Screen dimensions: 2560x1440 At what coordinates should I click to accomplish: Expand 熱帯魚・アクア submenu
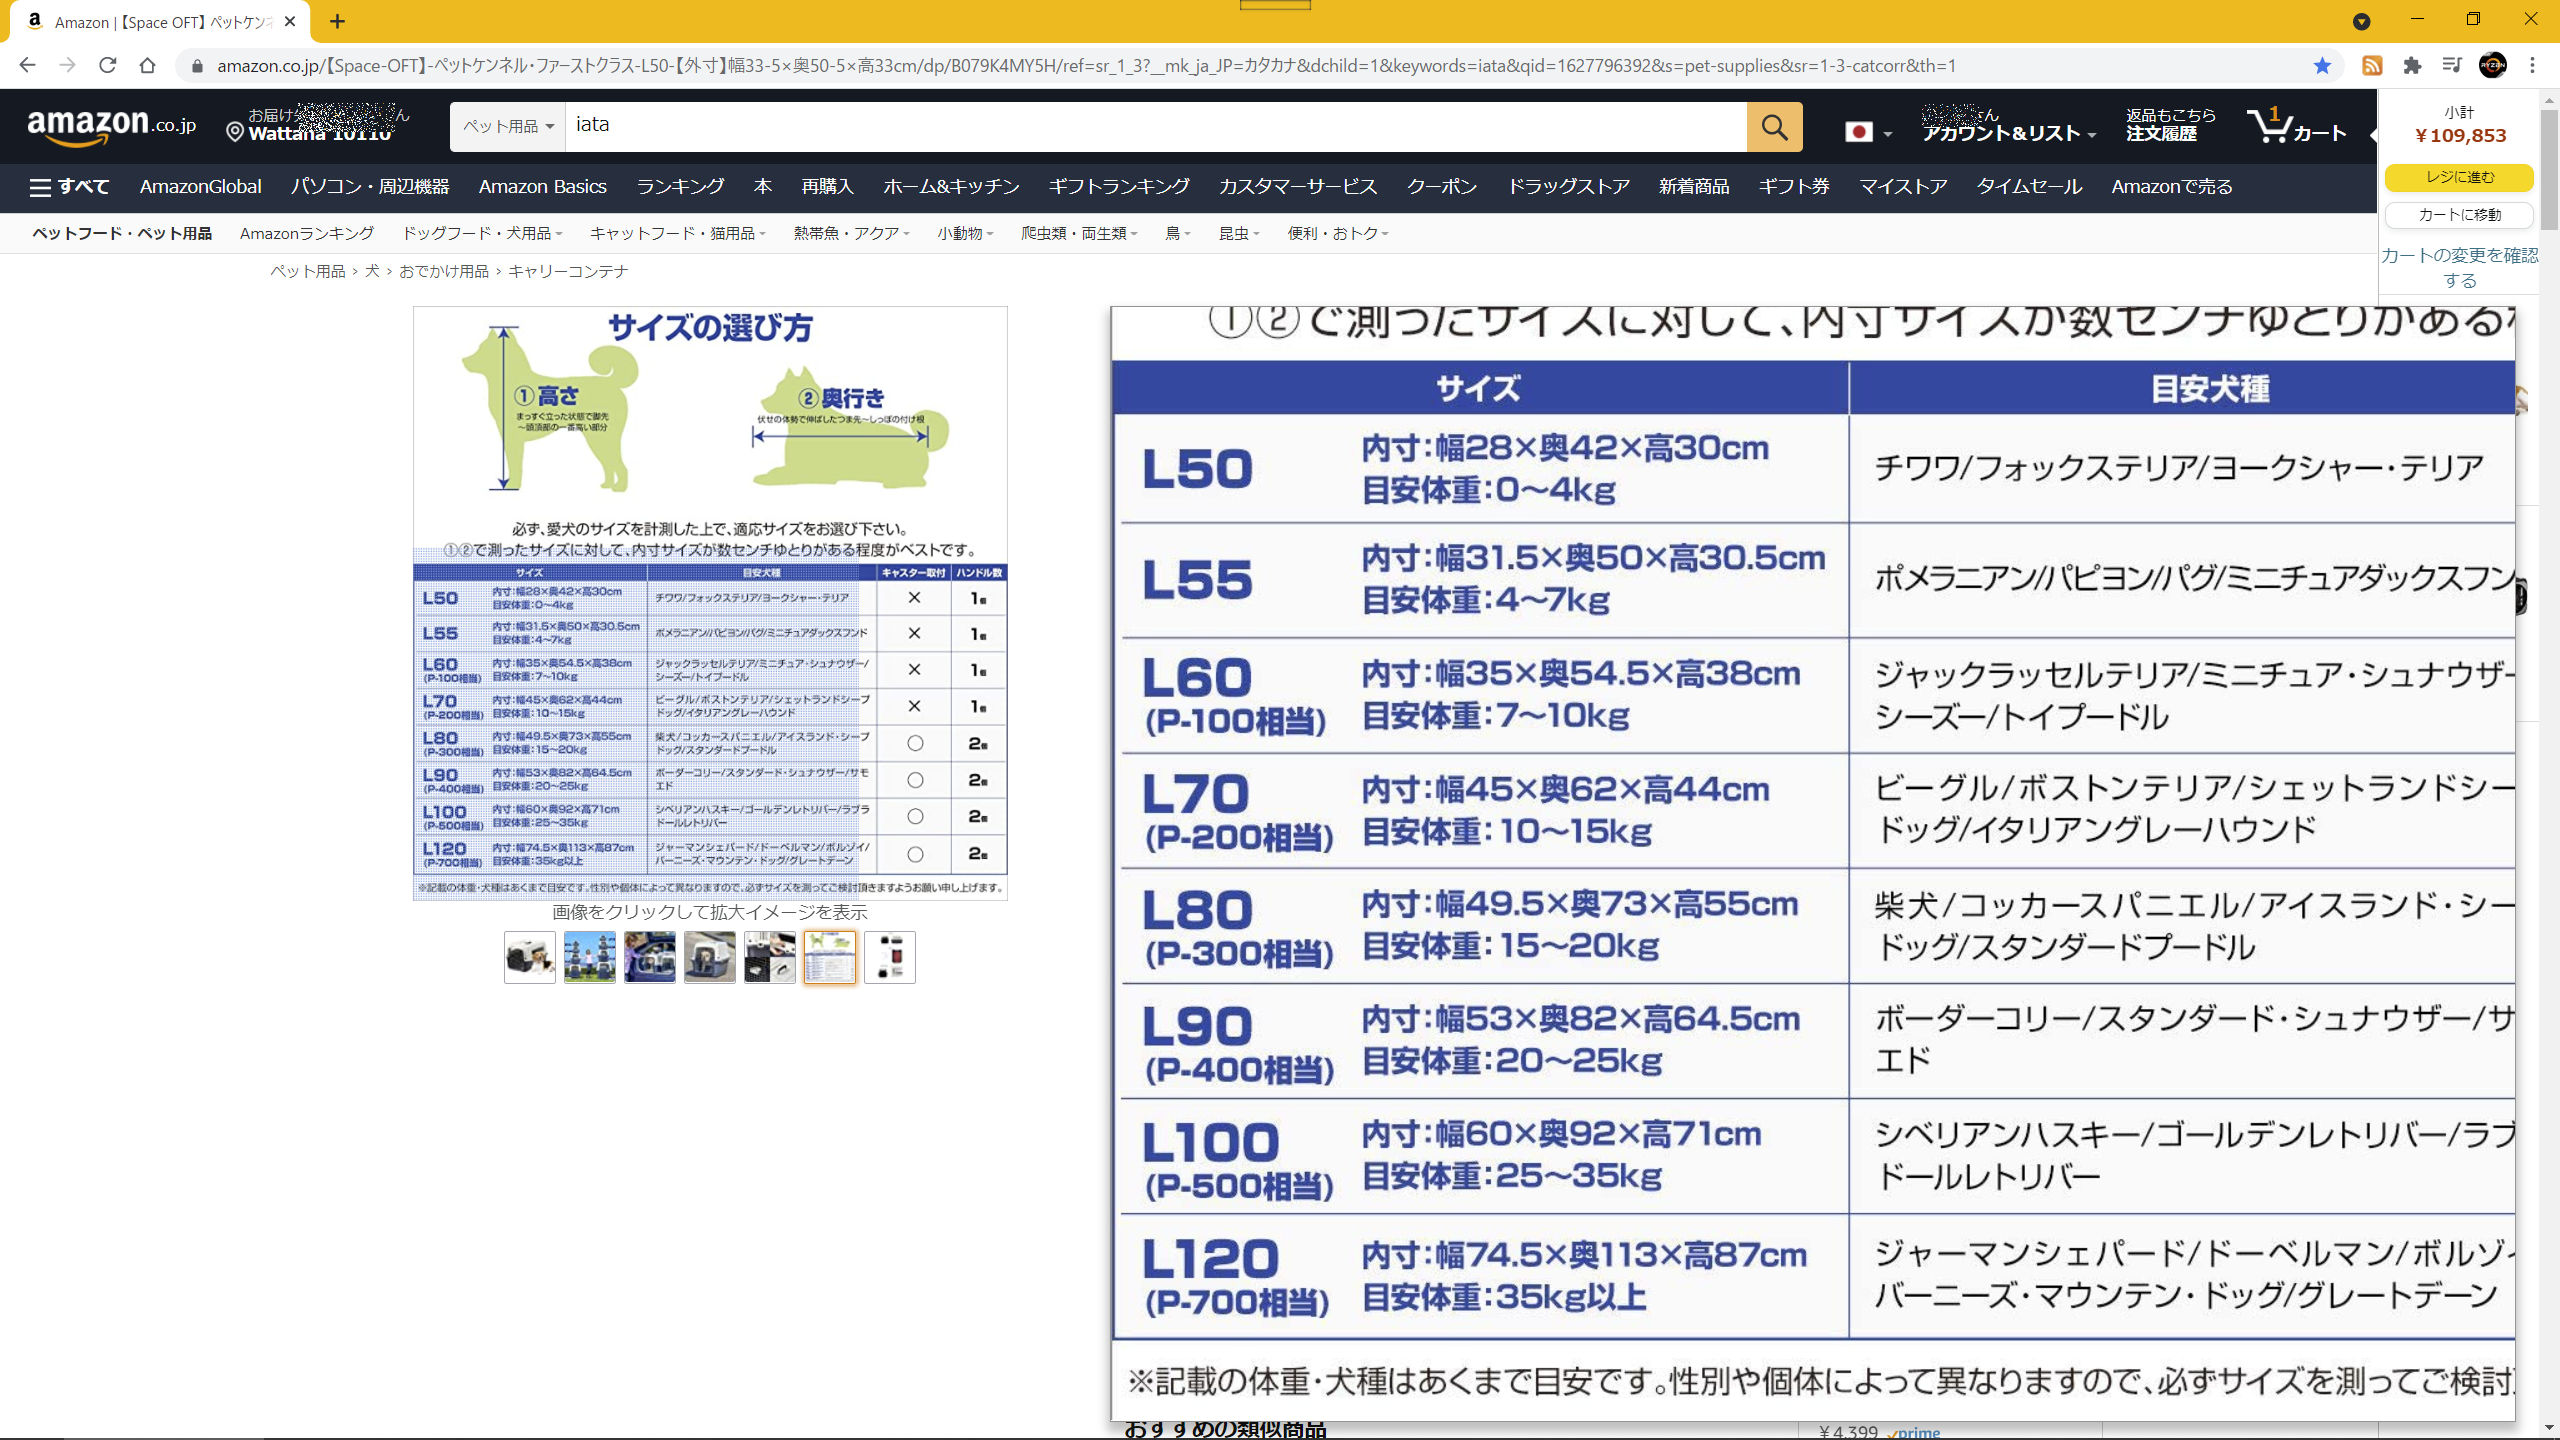tap(851, 233)
